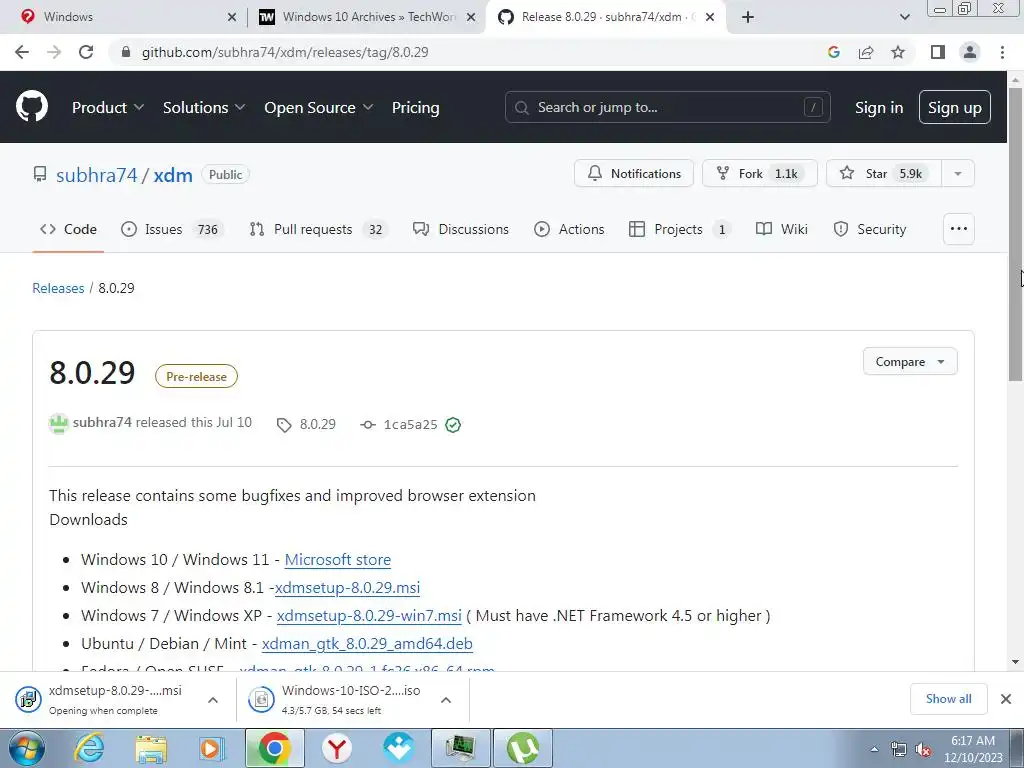Open the Pull requests tab
This screenshot has height=768, width=1024.
point(319,229)
